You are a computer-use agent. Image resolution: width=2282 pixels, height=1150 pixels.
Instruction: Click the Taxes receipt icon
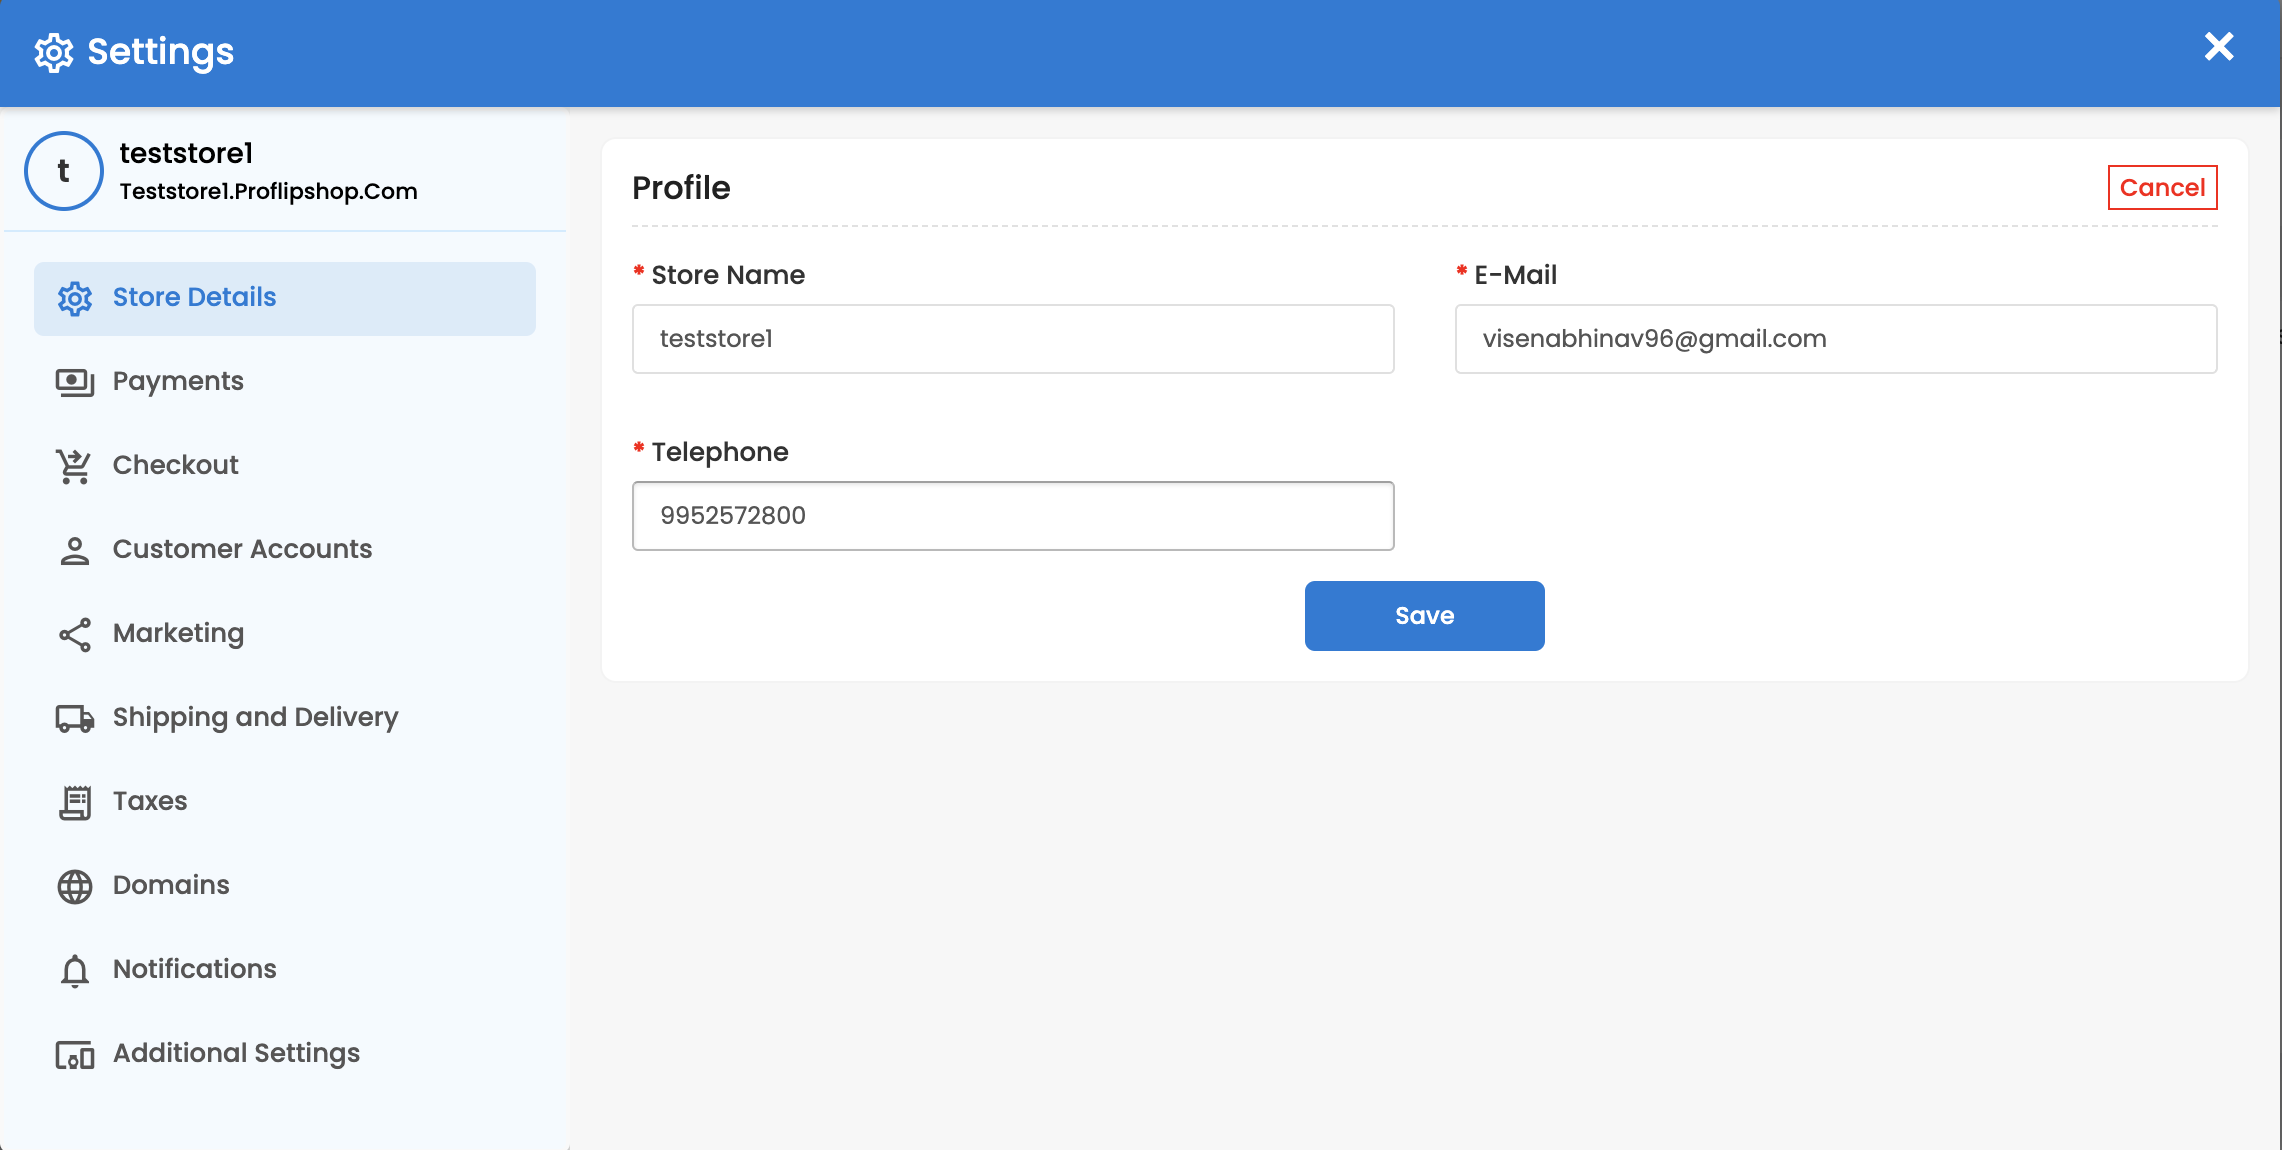(x=75, y=802)
